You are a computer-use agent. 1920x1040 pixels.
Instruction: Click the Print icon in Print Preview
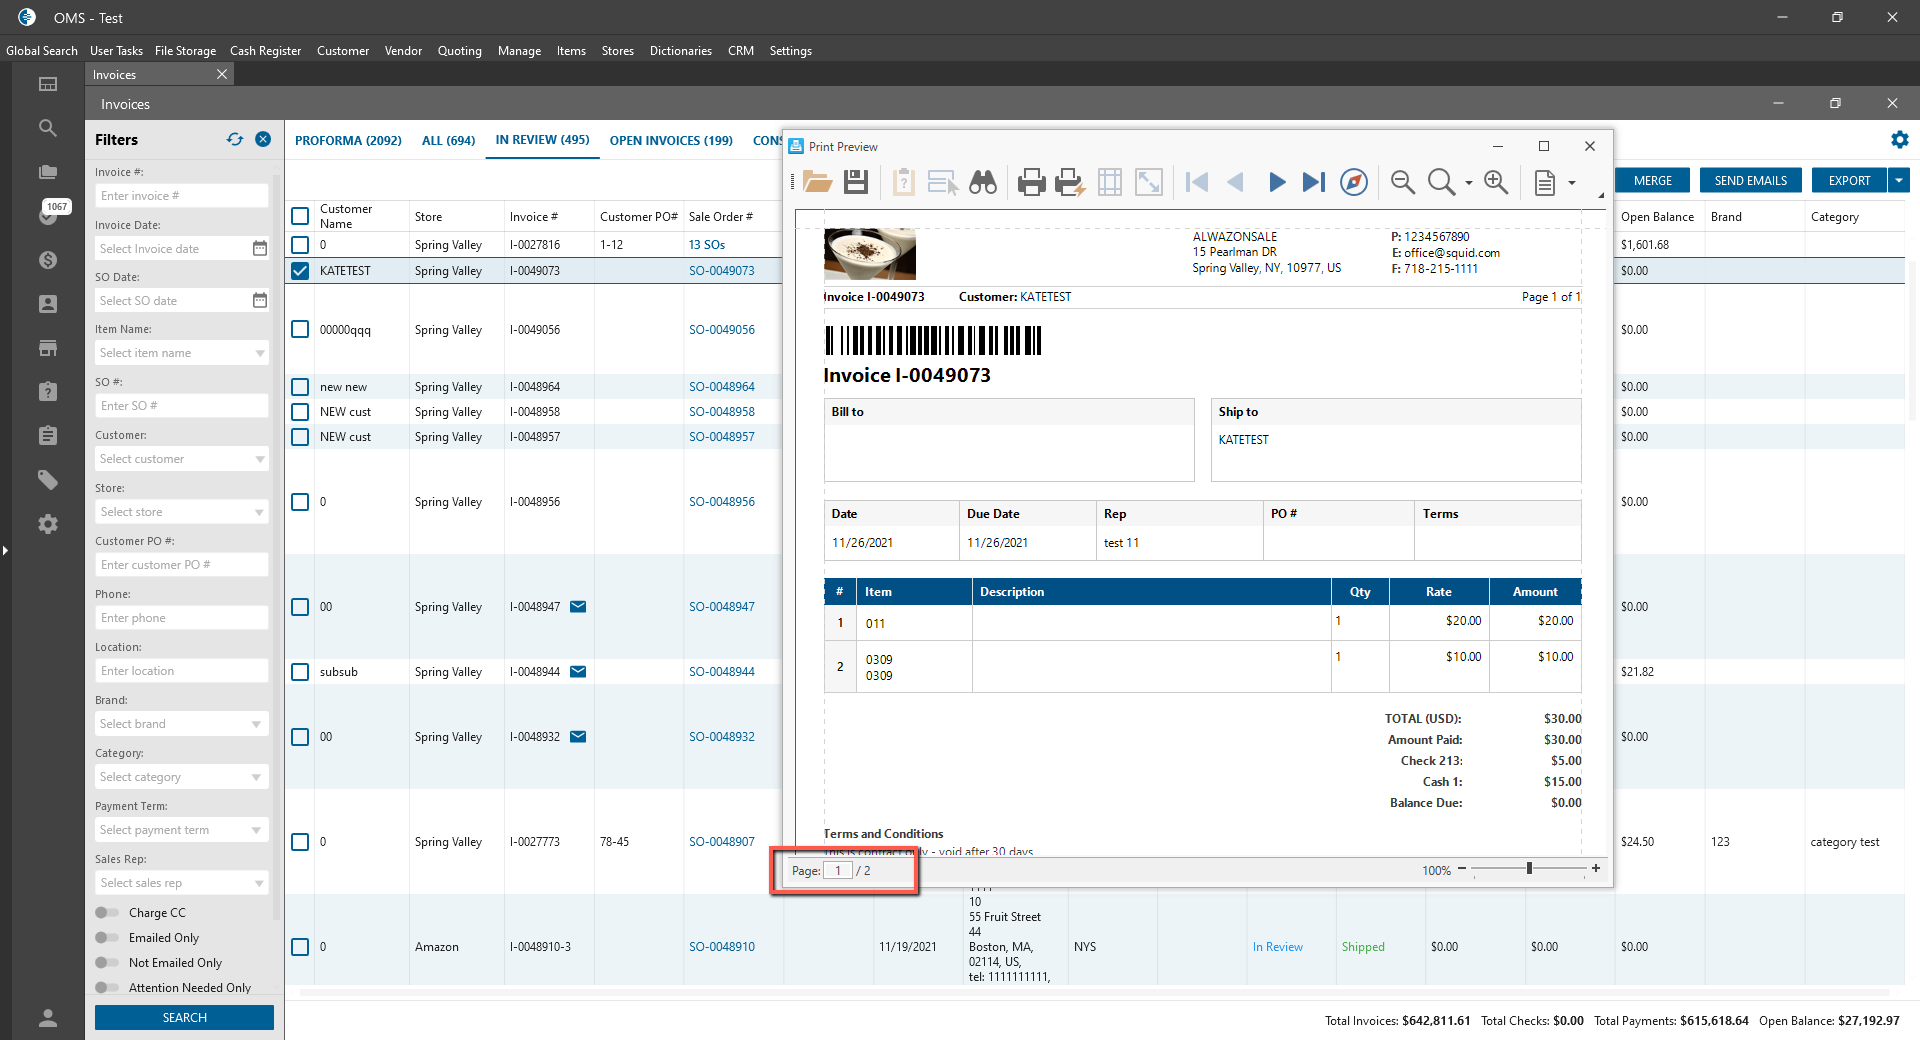[1031, 182]
